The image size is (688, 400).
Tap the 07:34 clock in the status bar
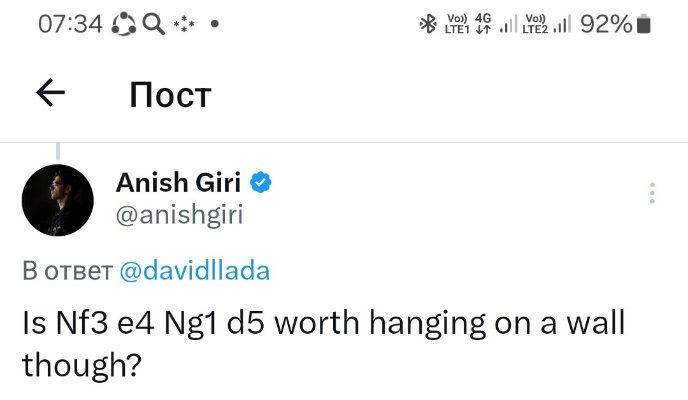coord(70,24)
